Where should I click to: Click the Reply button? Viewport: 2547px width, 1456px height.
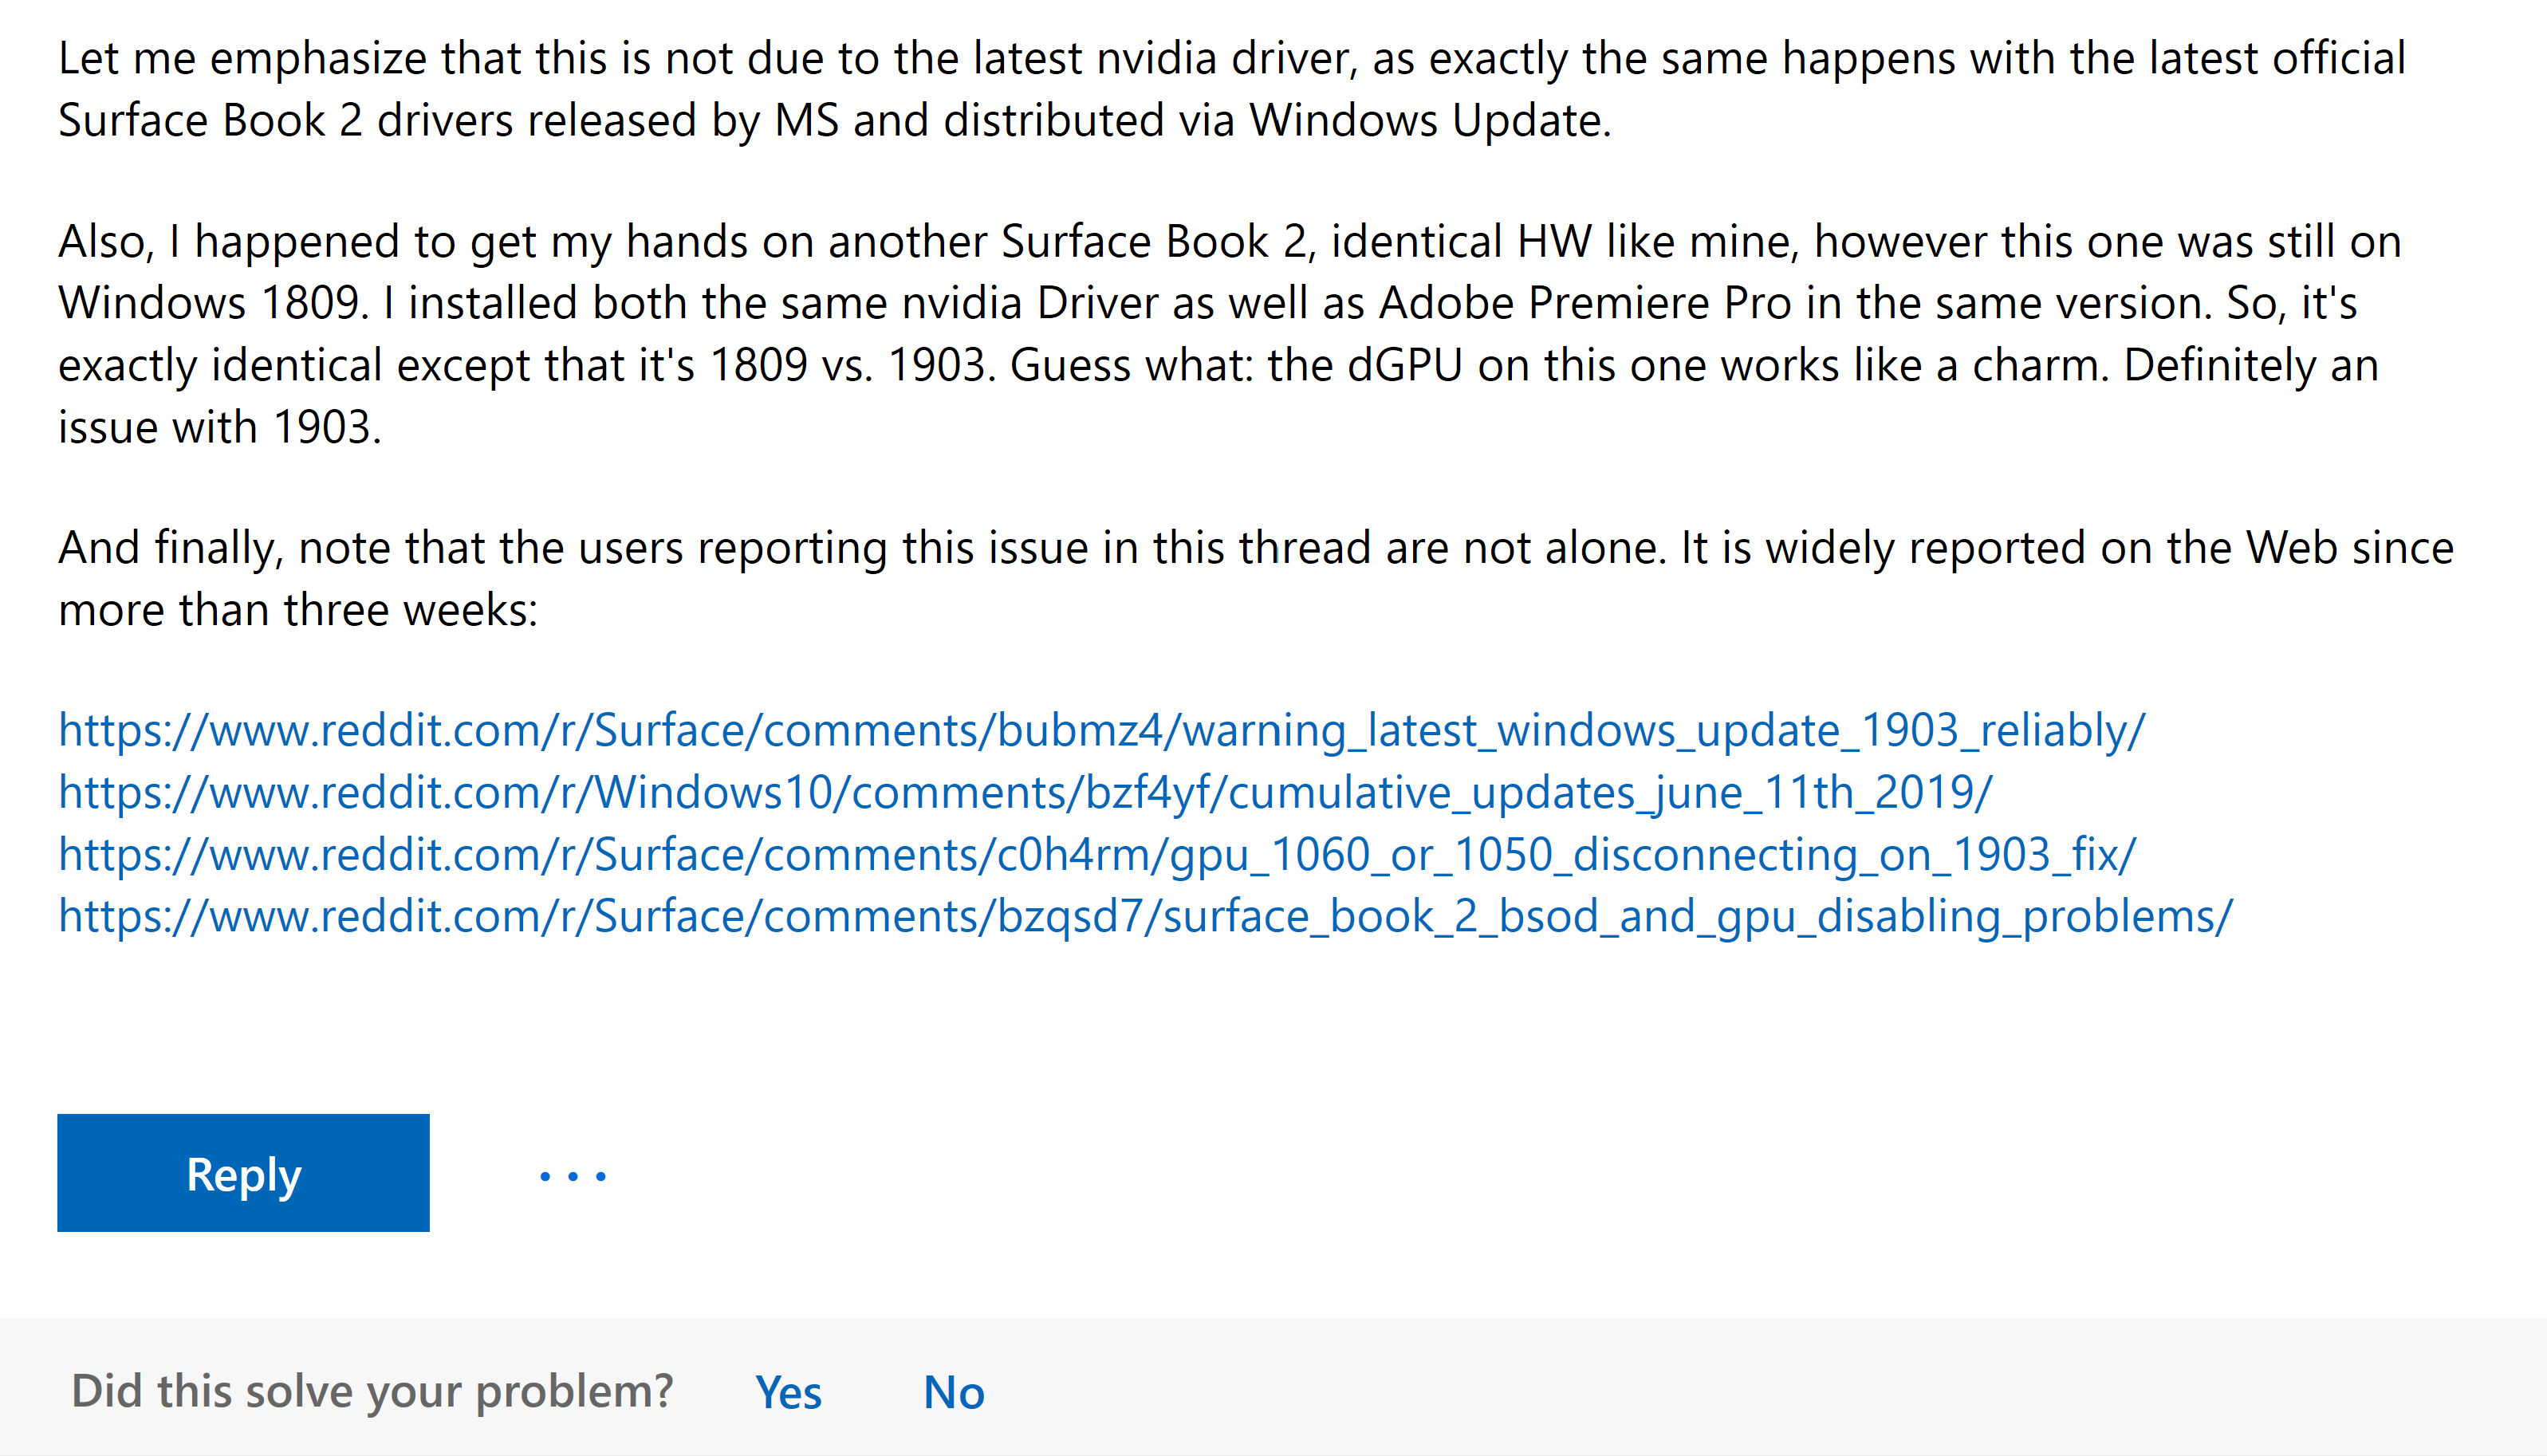pos(243,1173)
